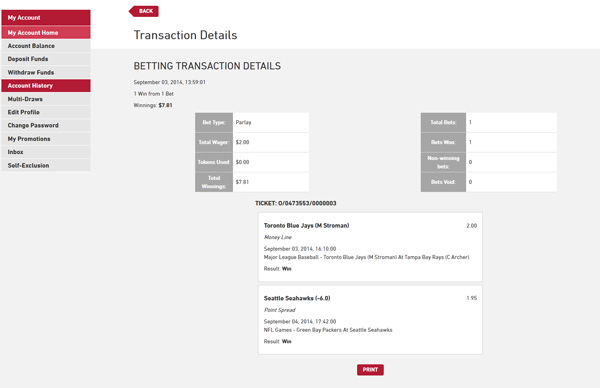Open Multi-Draws section
This screenshot has width=600, height=388.
pyautogui.click(x=46, y=99)
